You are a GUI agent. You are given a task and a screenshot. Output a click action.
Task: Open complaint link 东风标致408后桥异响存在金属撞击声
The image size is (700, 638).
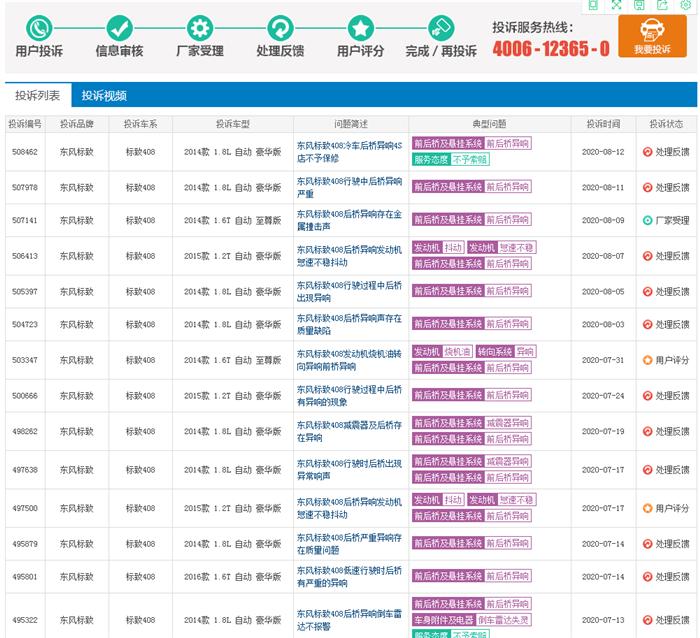(x=349, y=220)
